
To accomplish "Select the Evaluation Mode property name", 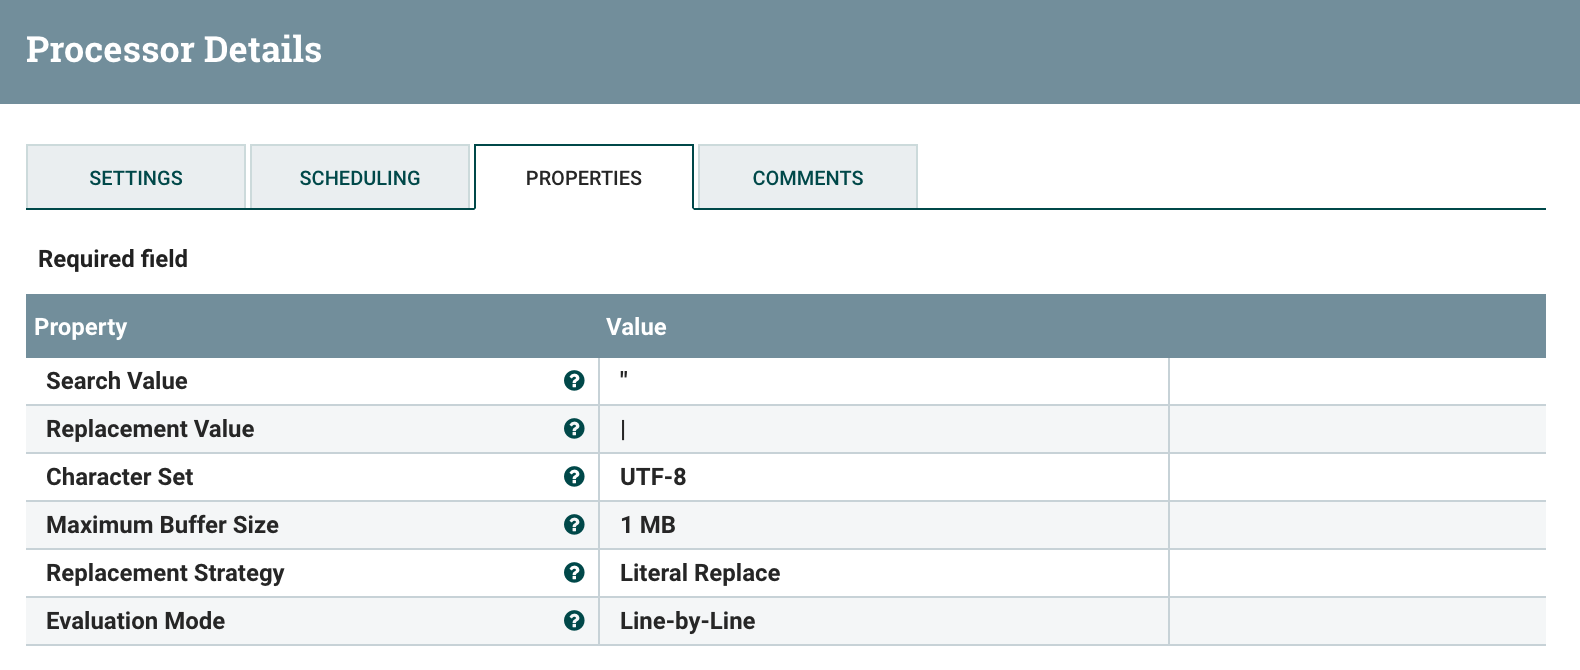I will pyautogui.click(x=135, y=621).
